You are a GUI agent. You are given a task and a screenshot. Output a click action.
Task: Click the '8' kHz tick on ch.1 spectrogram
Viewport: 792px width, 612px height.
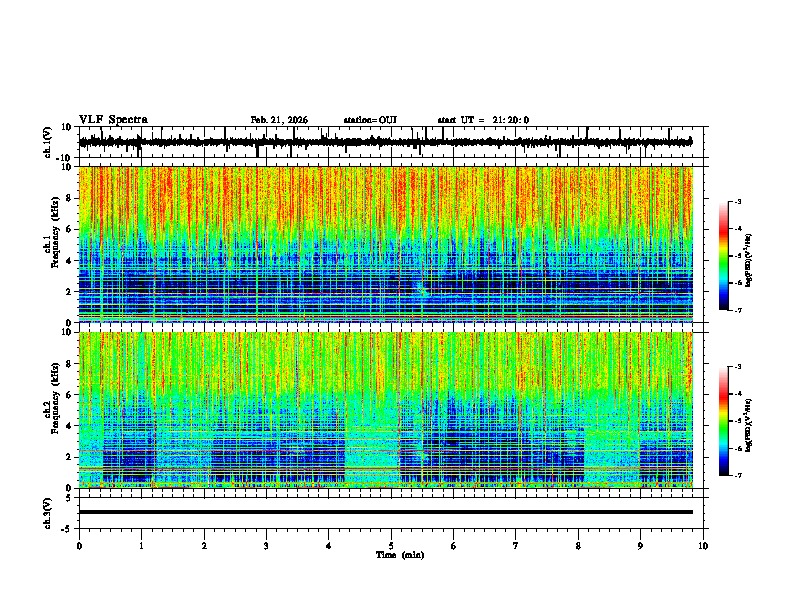coord(70,198)
